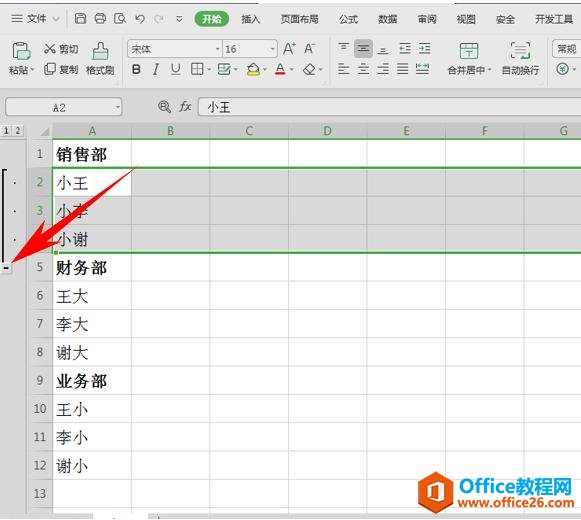The image size is (581, 520).
Task: Align text right
Action: 383,69
